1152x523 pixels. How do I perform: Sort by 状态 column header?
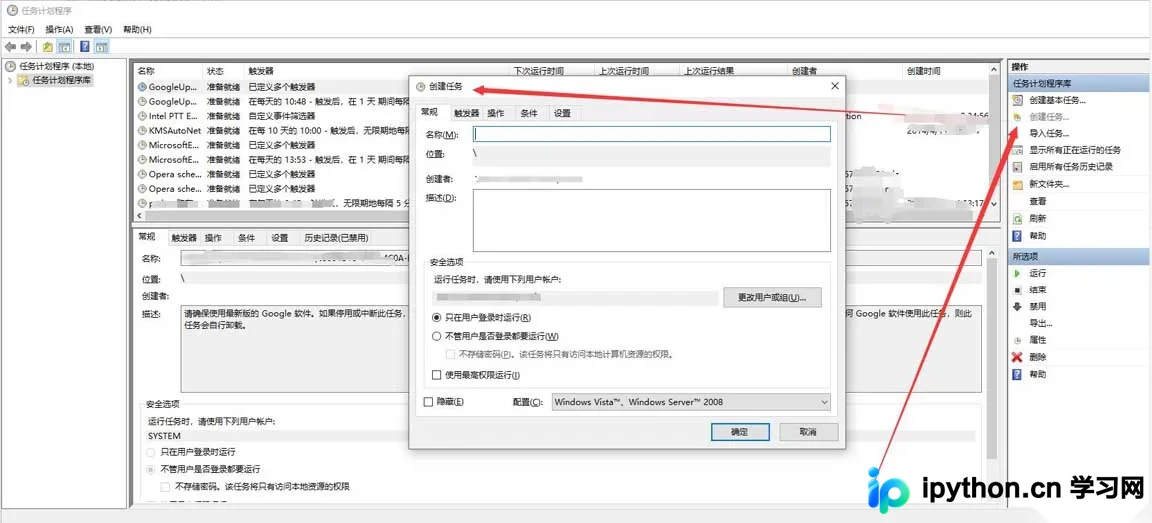[x=215, y=71]
